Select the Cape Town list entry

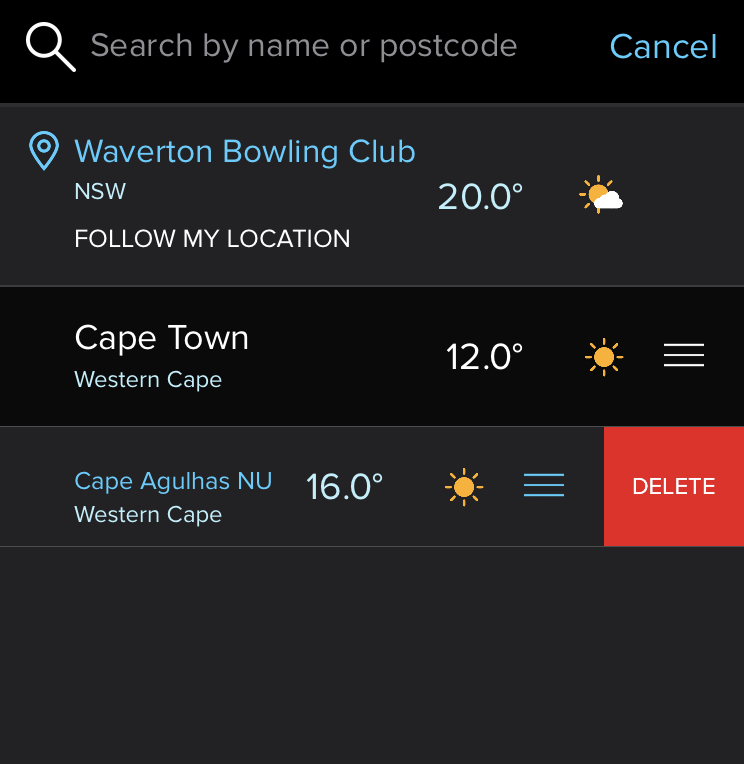tap(372, 357)
